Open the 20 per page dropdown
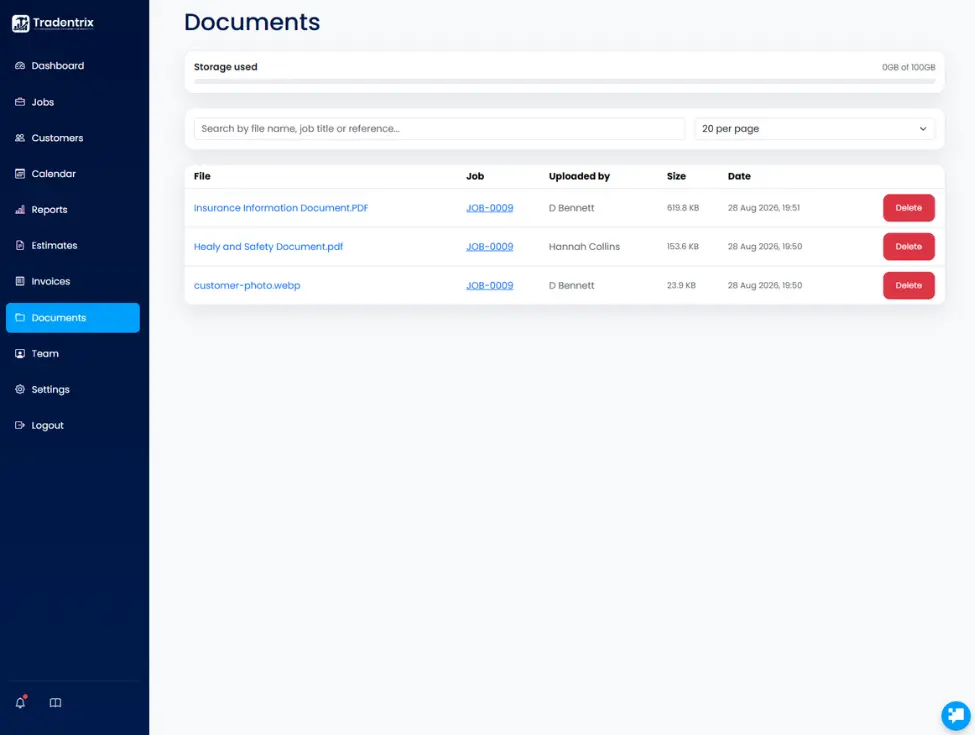This screenshot has height=735, width=975. click(x=815, y=129)
